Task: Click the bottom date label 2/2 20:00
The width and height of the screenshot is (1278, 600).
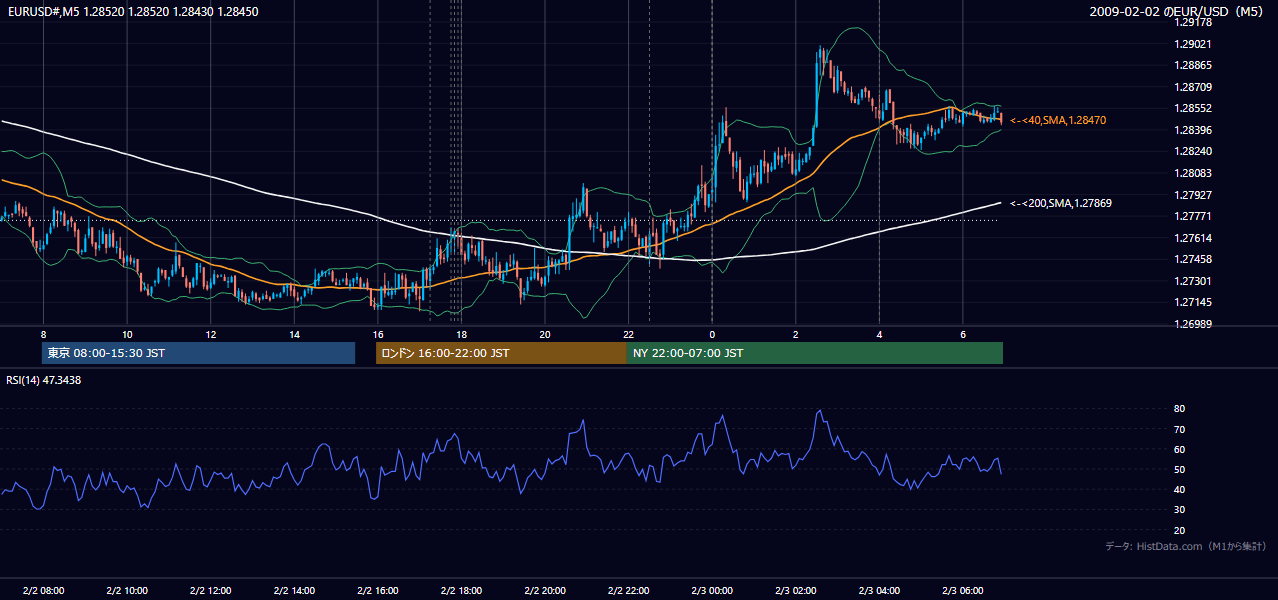Action: click(544, 590)
